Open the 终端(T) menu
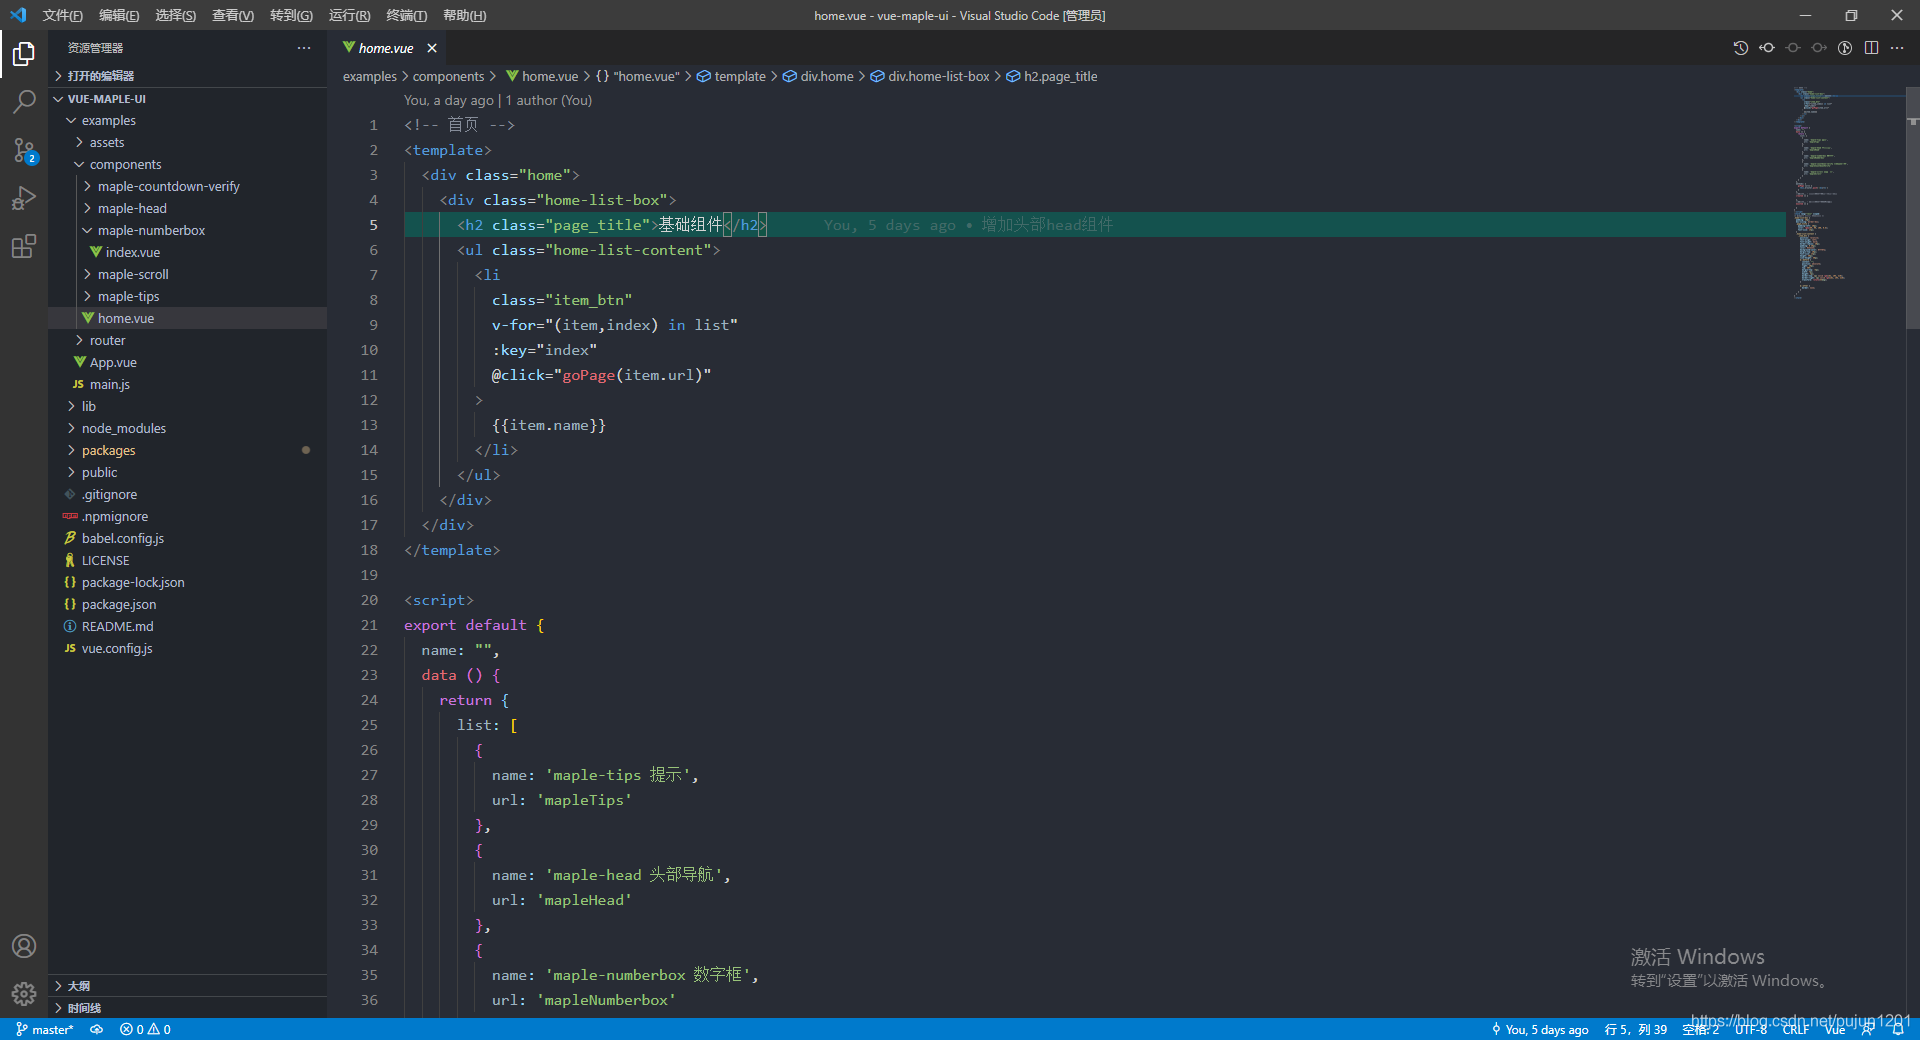Viewport: 1920px width, 1040px height. (x=407, y=15)
